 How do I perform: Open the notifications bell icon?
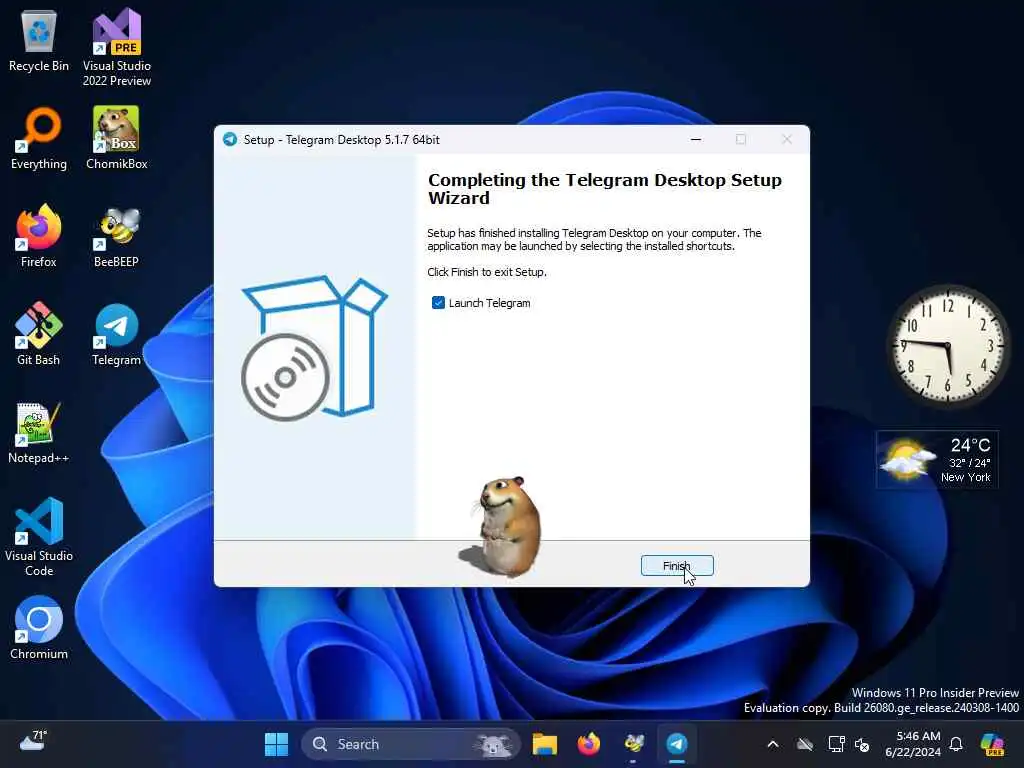[956, 744]
